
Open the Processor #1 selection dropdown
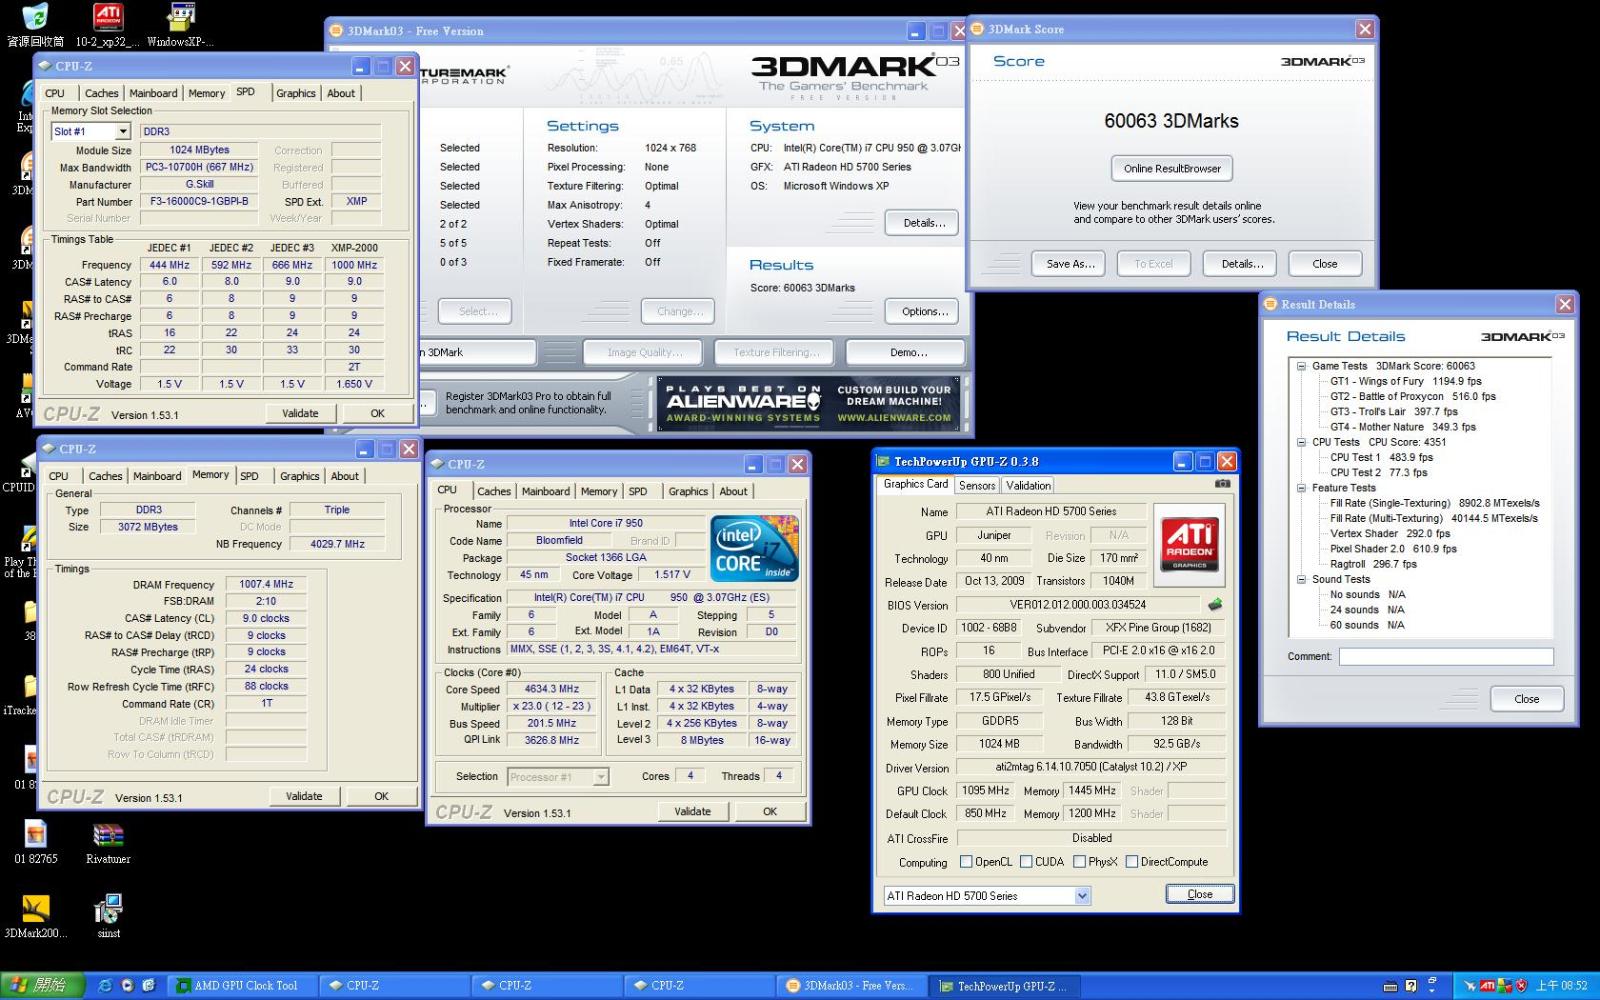point(558,776)
